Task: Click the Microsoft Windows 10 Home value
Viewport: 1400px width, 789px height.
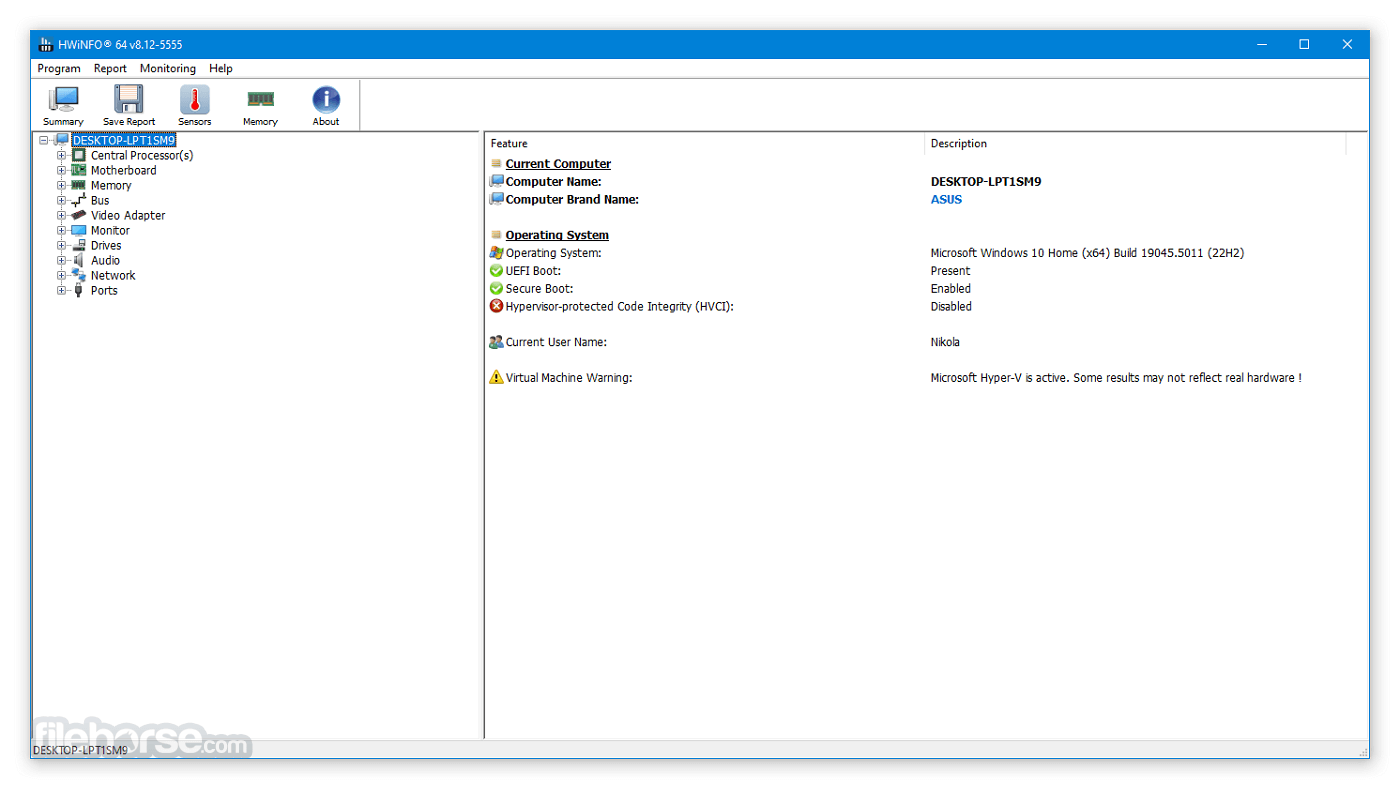Action: [x=1087, y=253]
